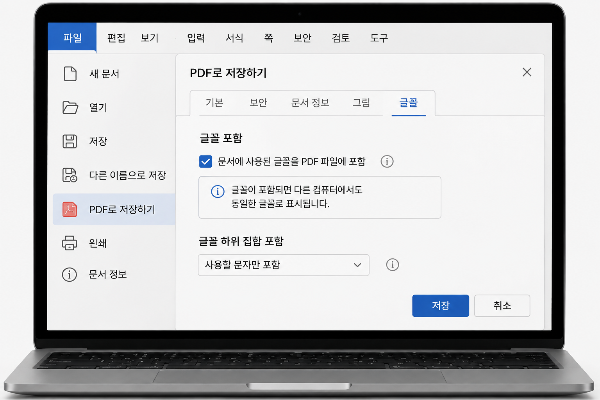
Task: Click the dropdown chevron arrow for font subset
Action: pos(357,265)
